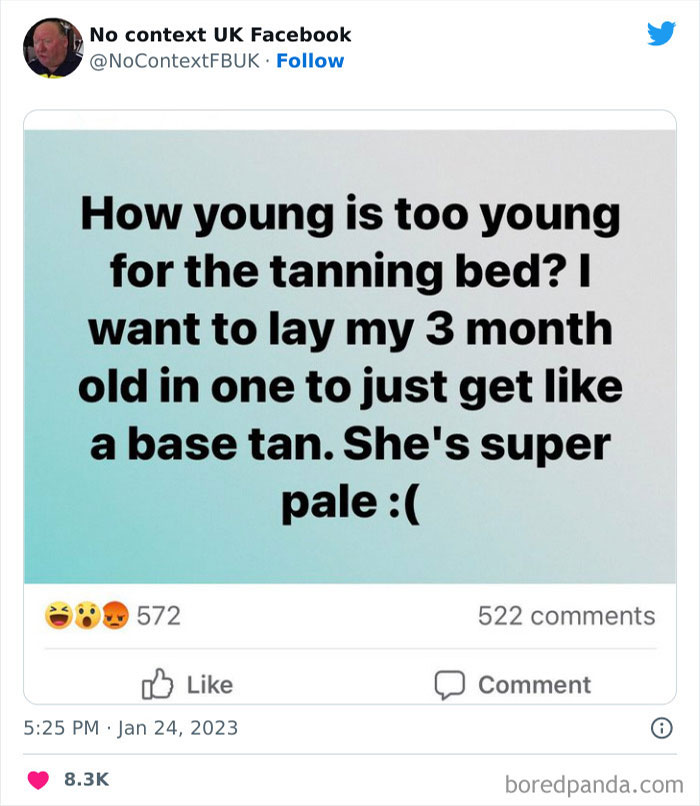700x806 pixels.
Task: View the 572 reactions count
Action: pos(158,616)
